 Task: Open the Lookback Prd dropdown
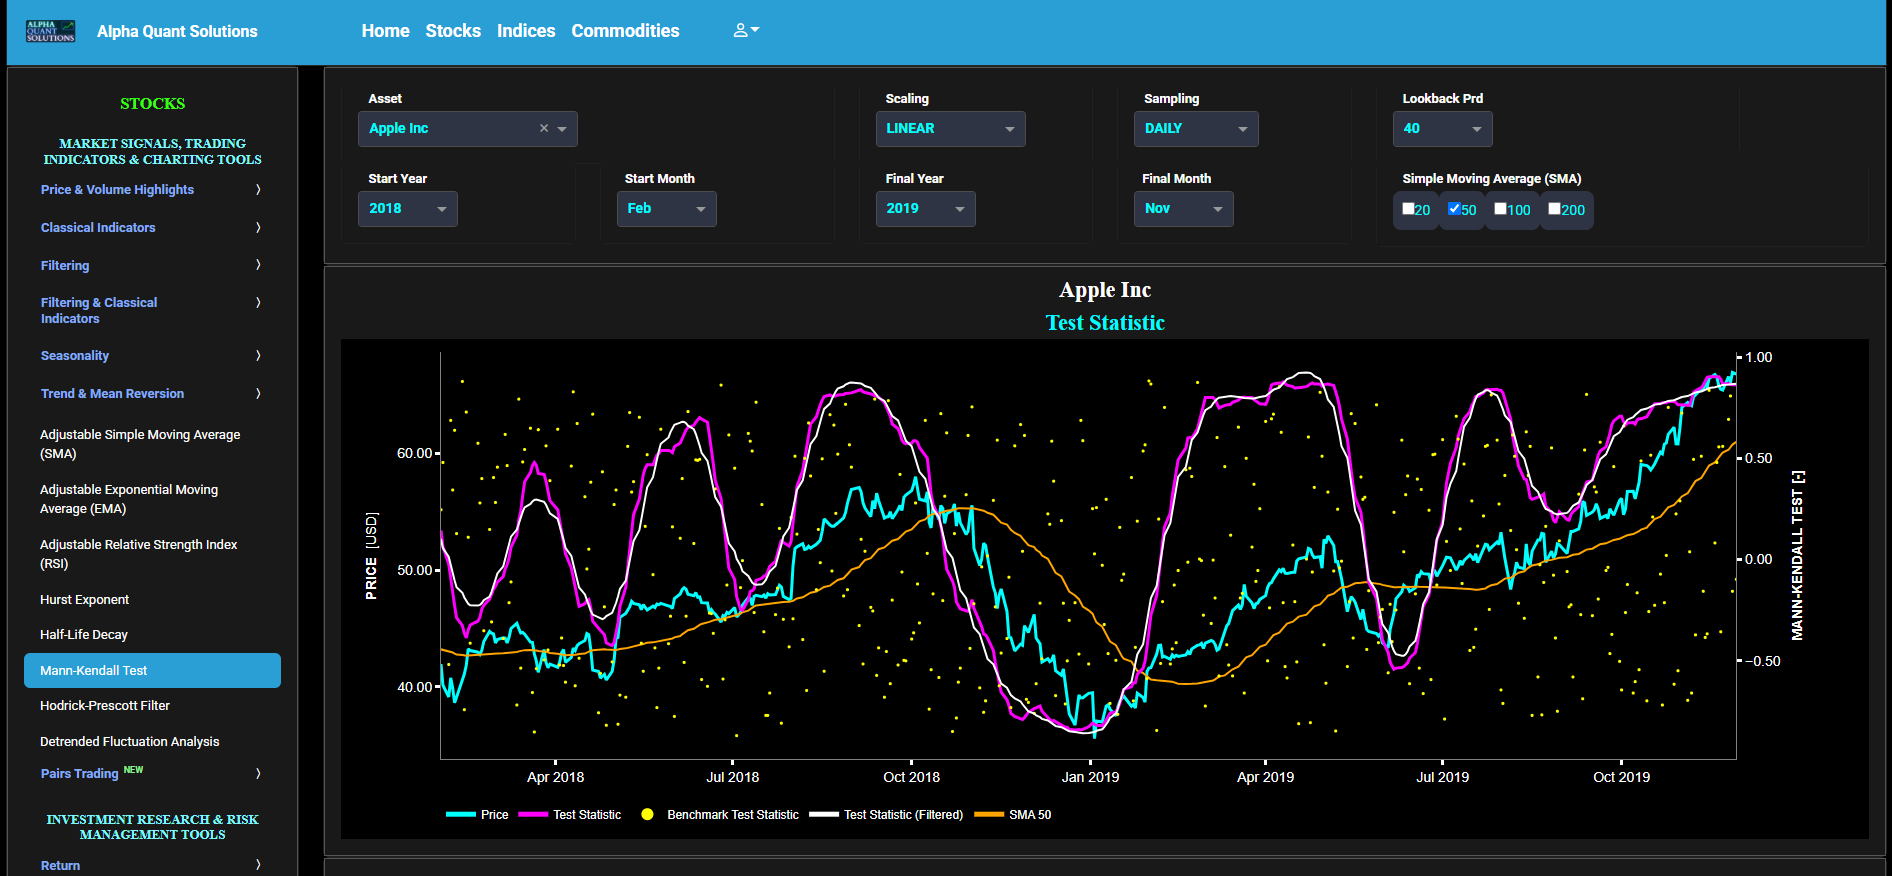point(1442,129)
